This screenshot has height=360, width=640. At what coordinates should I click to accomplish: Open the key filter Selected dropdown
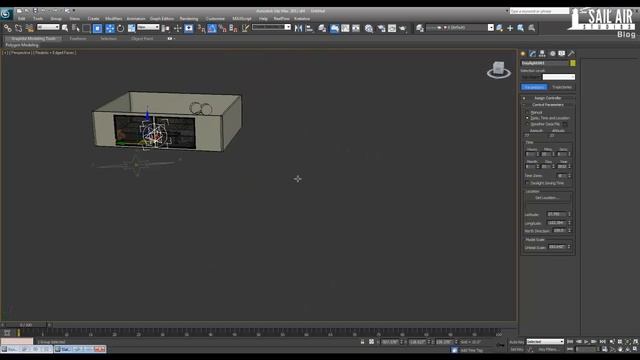(545, 342)
